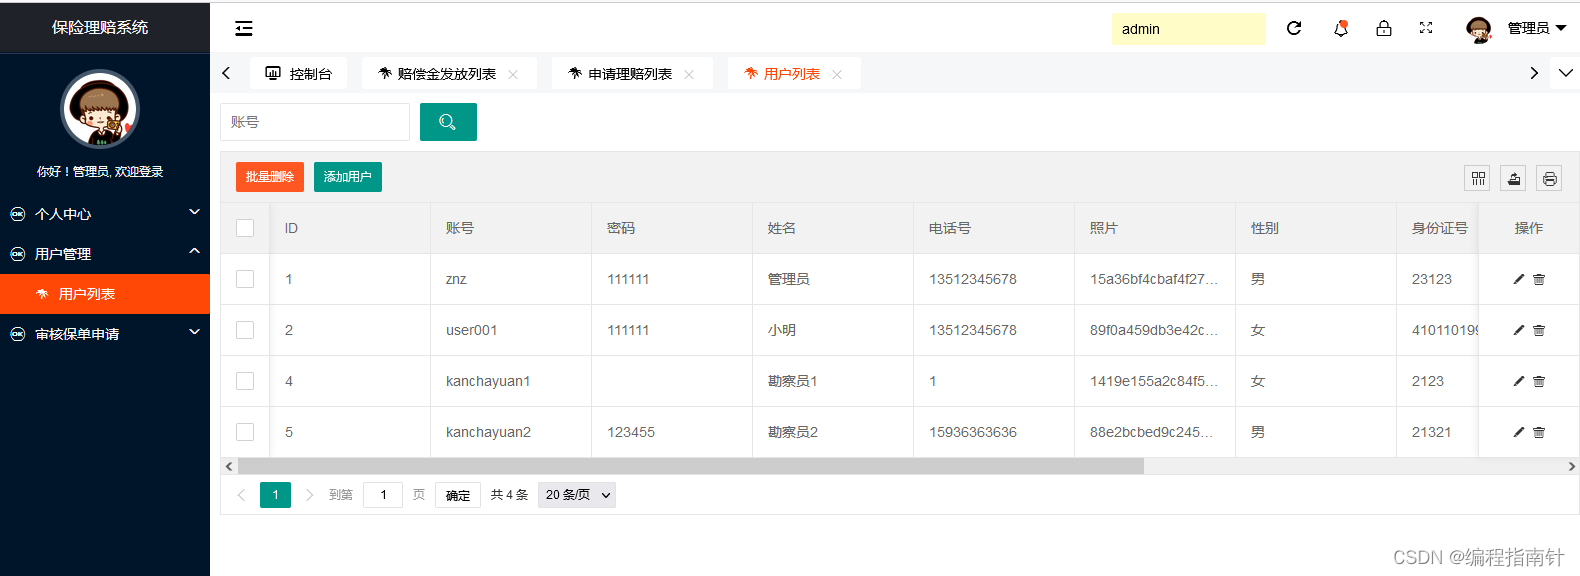Click the refresh icon in top bar
The height and width of the screenshot is (576, 1580).
pyautogui.click(x=1294, y=28)
